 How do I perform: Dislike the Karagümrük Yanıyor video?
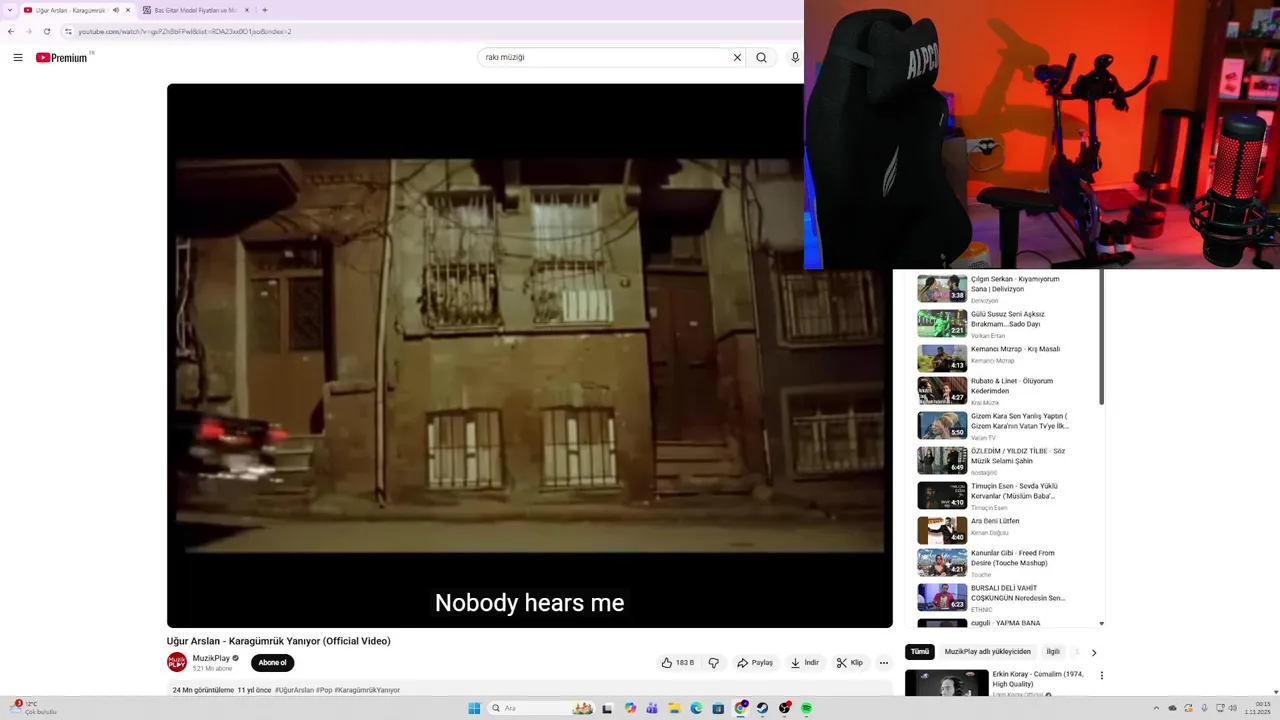tap(714, 663)
